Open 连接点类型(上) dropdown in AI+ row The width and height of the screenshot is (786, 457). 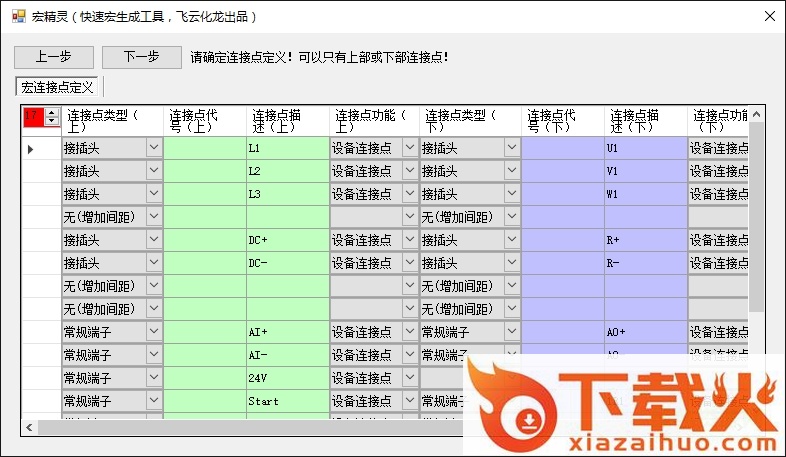click(x=154, y=332)
